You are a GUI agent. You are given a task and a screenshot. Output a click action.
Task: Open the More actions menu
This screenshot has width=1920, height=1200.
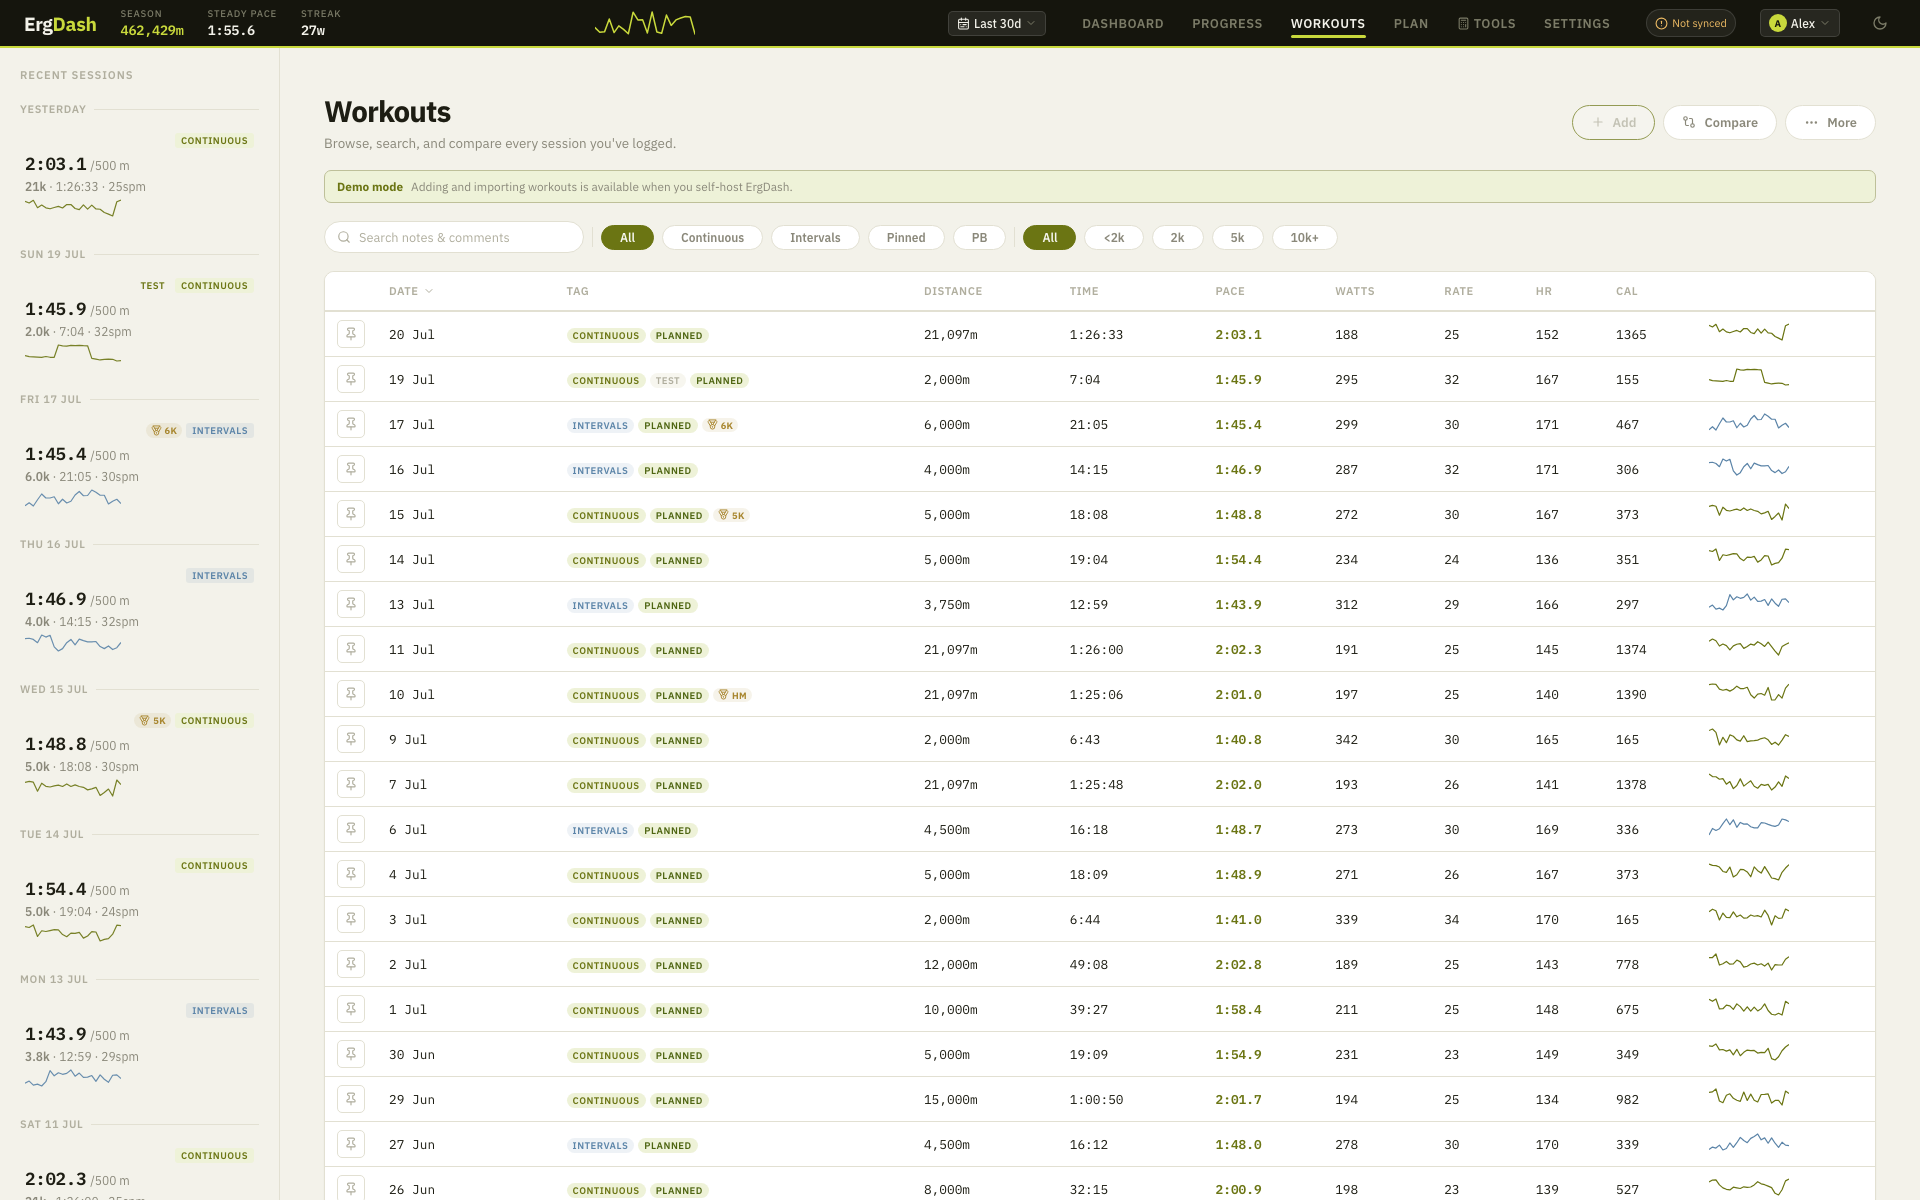point(1830,122)
